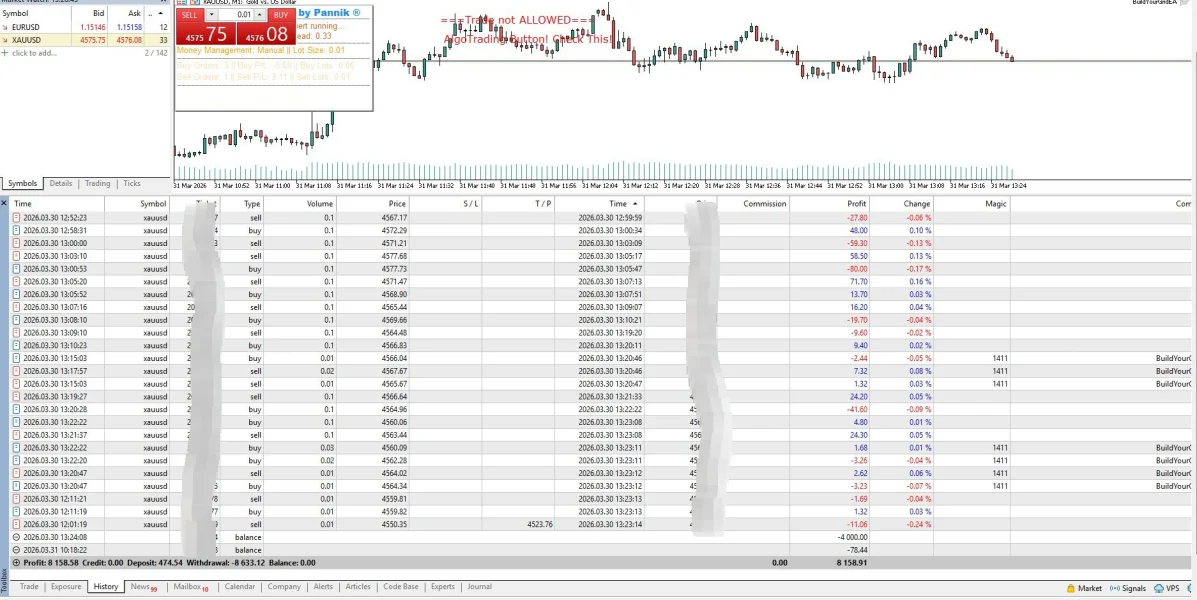Click the S / L column header
This screenshot has width=1197, height=600.
pyautogui.click(x=446, y=204)
